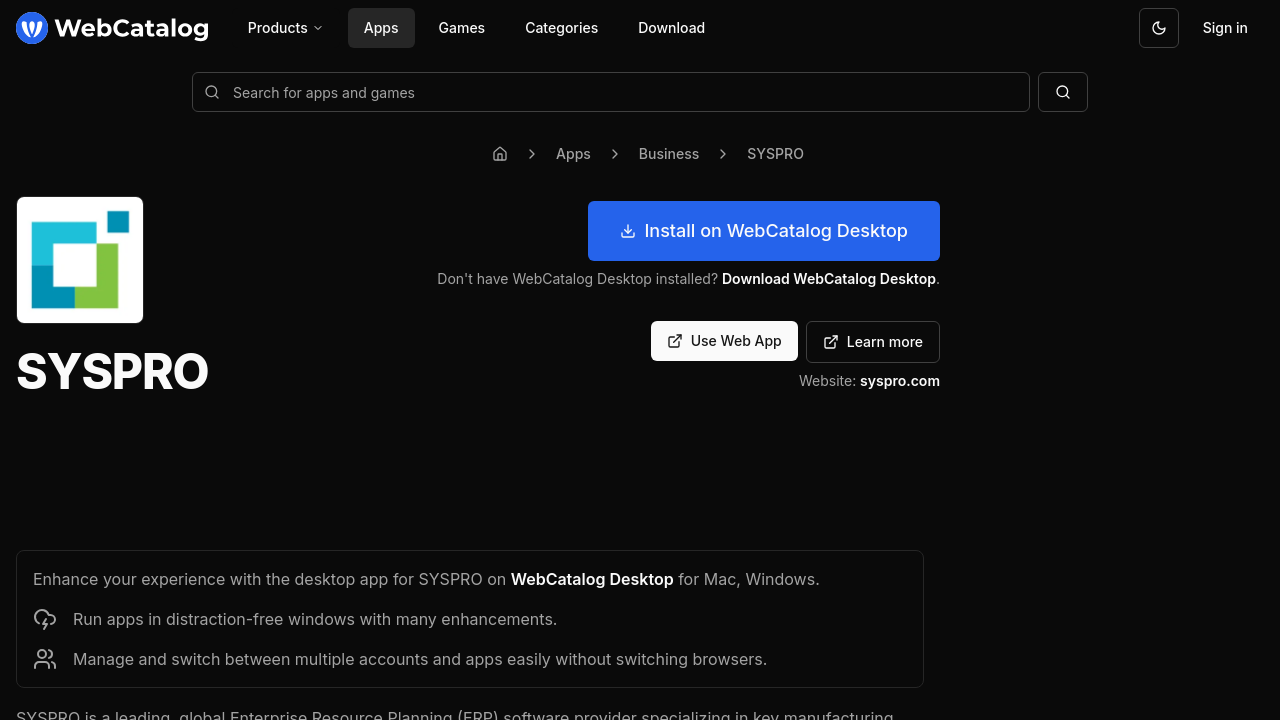
Task: Click Sign in button
Action: click(1224, 28)
